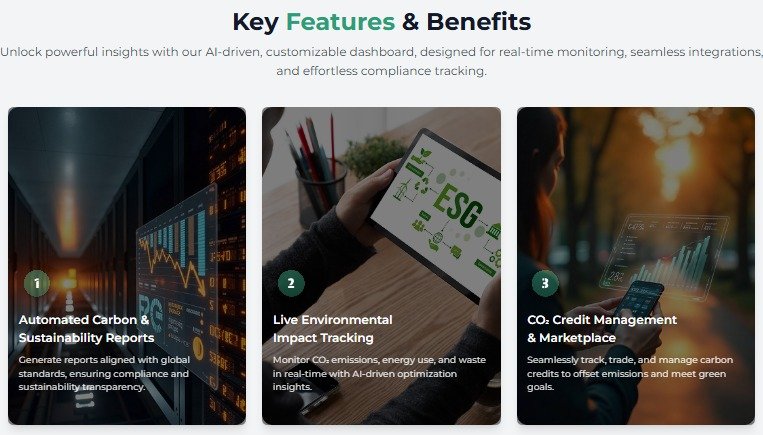Click the green ESG logo on tablet
The image size is (763, 435).
coord(457,207)
